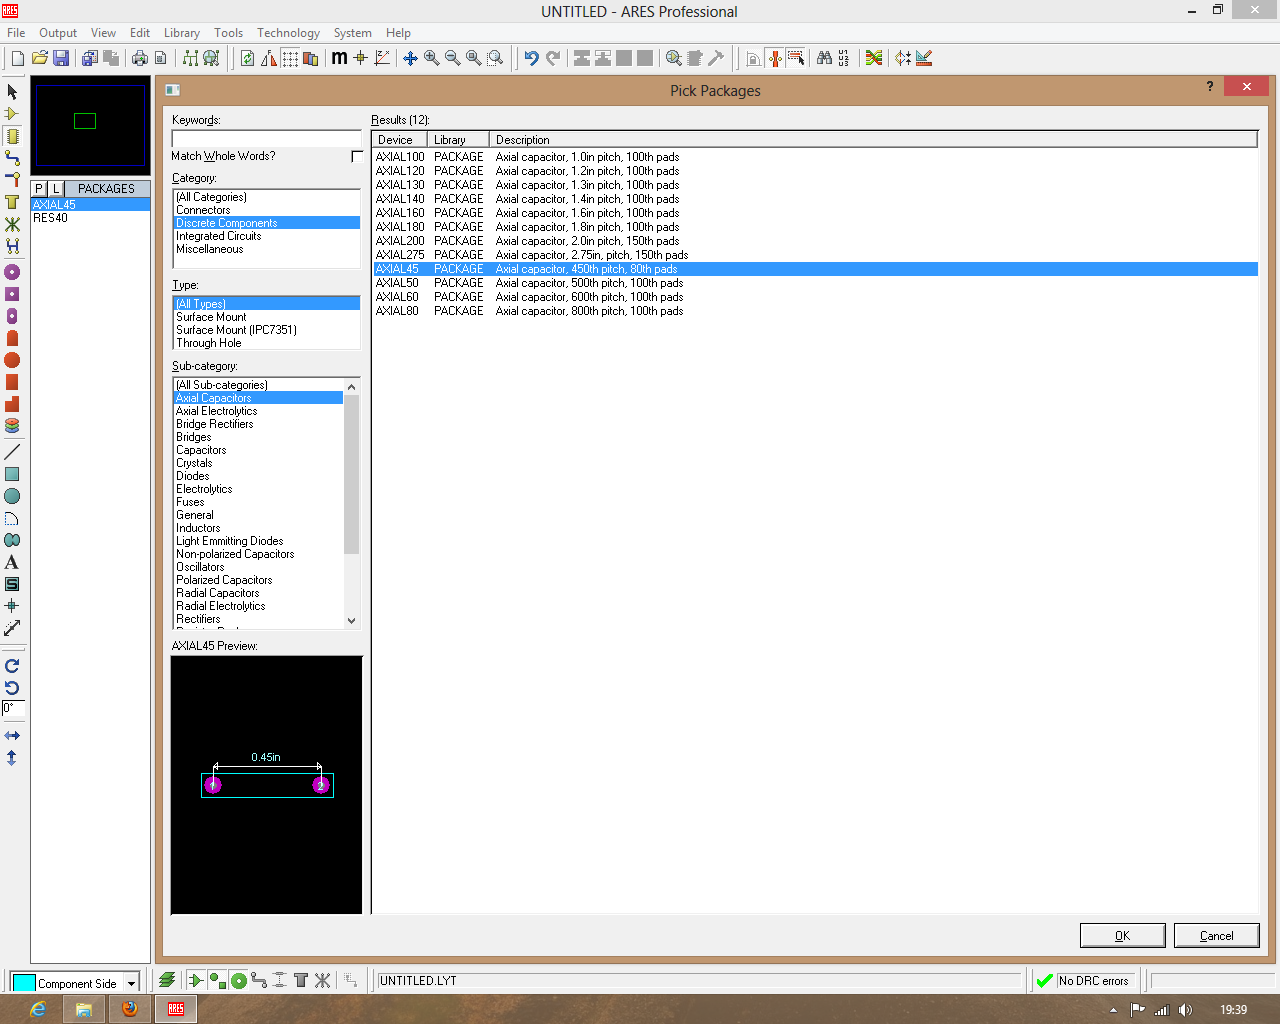Click the X-mirror horizontal flip icon
Viewport: 1280px width, 1024px height.
[x=12, y=736]
